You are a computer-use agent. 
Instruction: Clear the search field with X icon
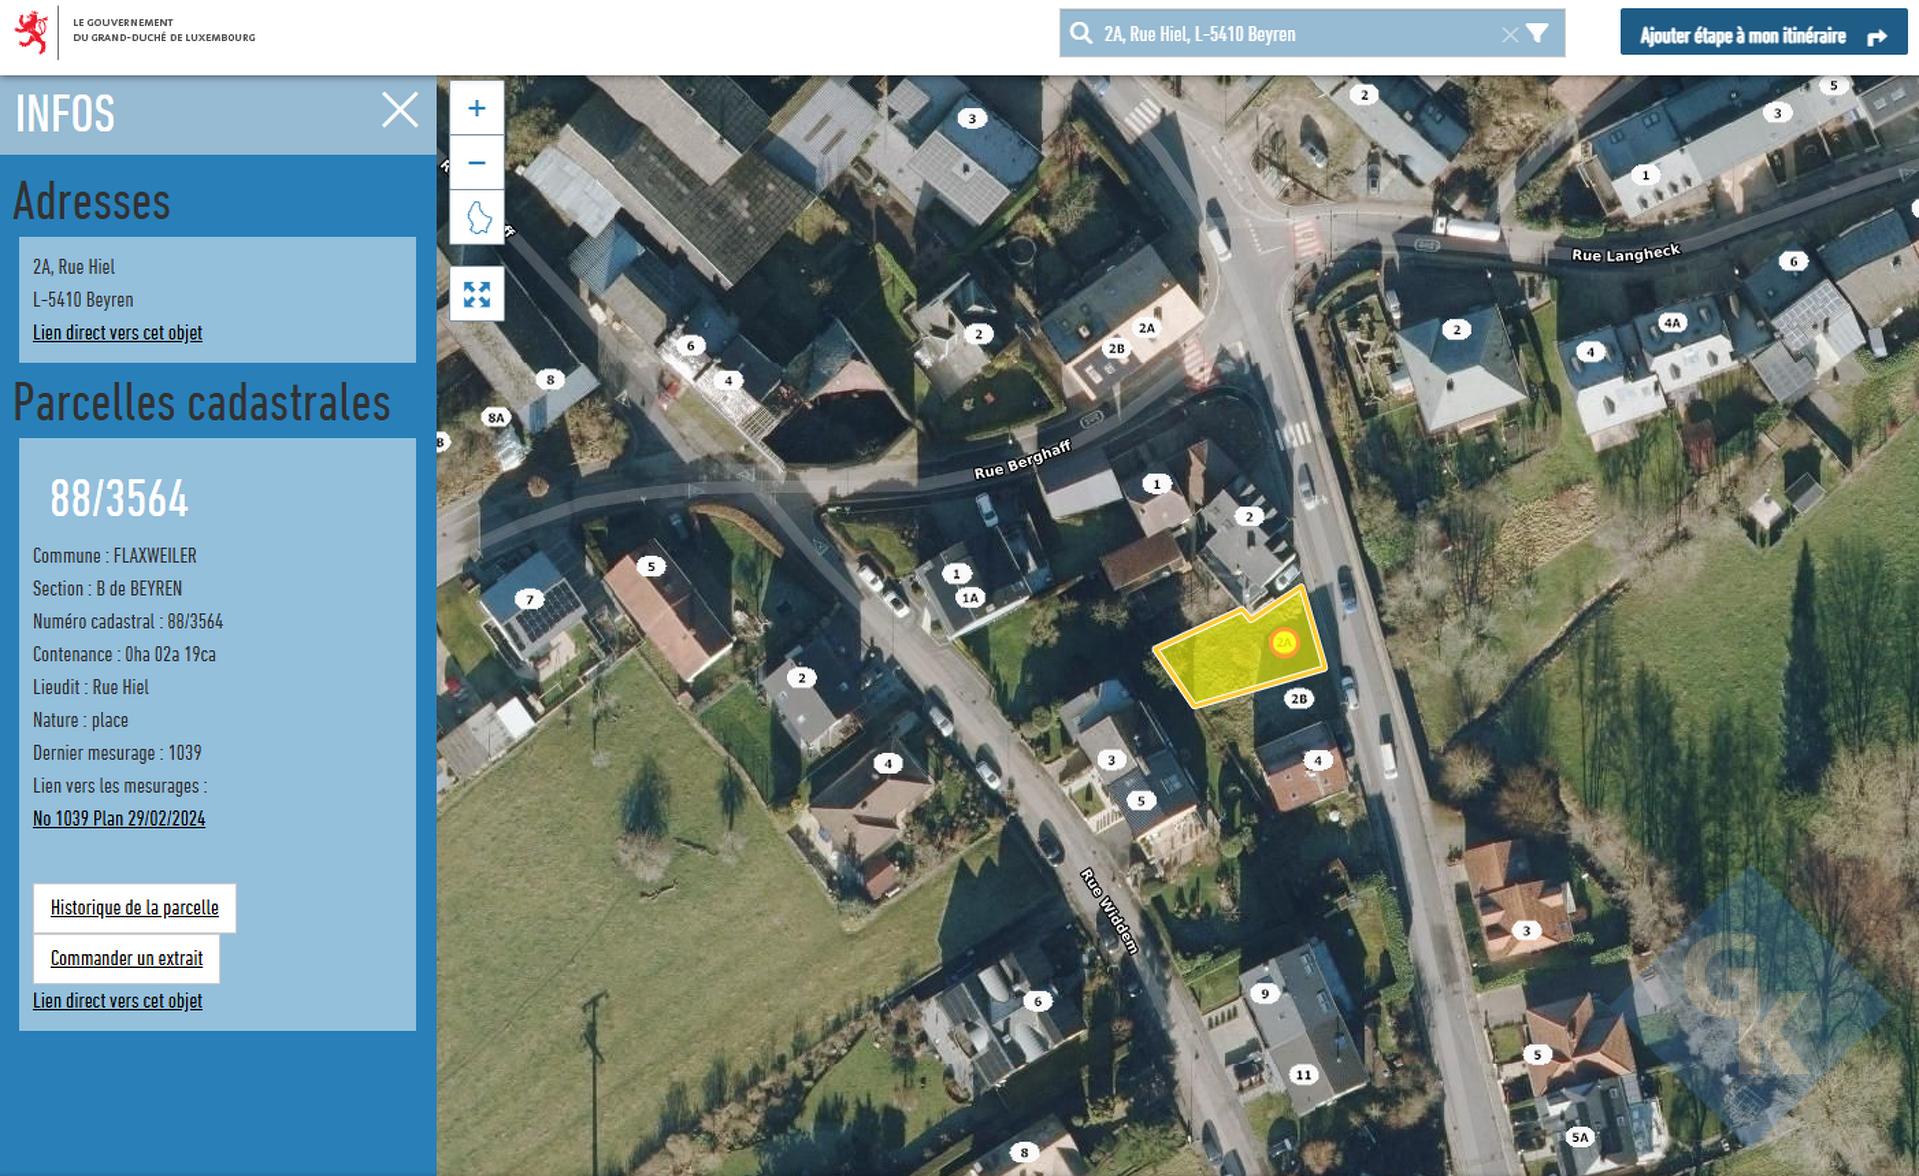coord(1510,35)
